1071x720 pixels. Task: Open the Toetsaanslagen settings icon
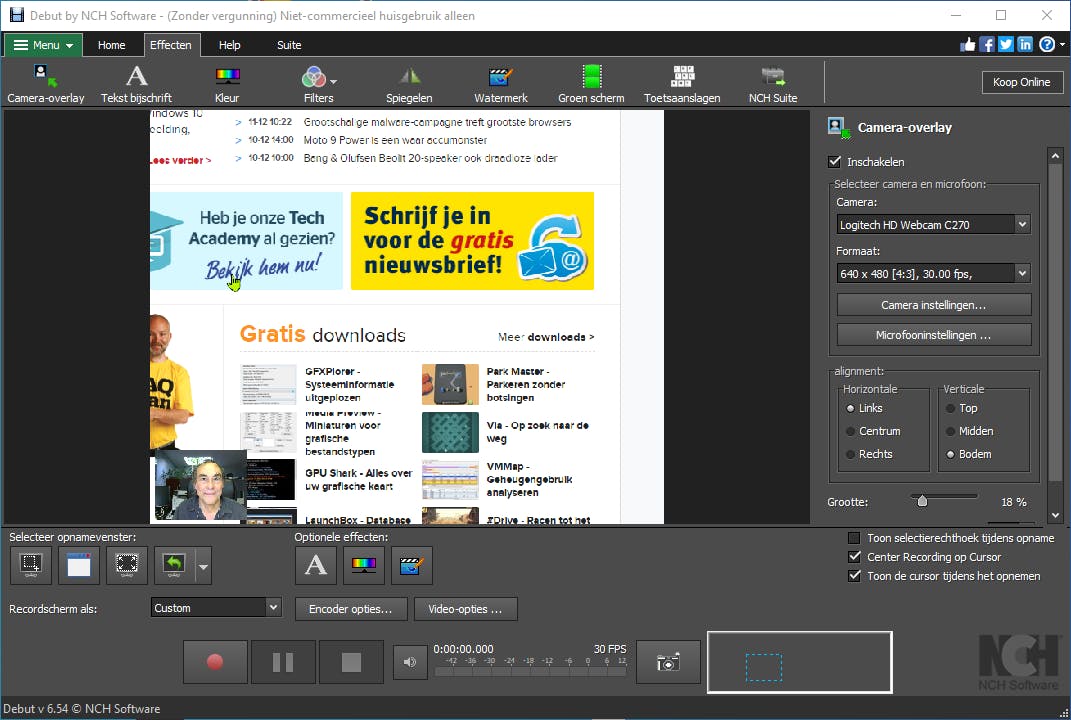click(682, 83)
